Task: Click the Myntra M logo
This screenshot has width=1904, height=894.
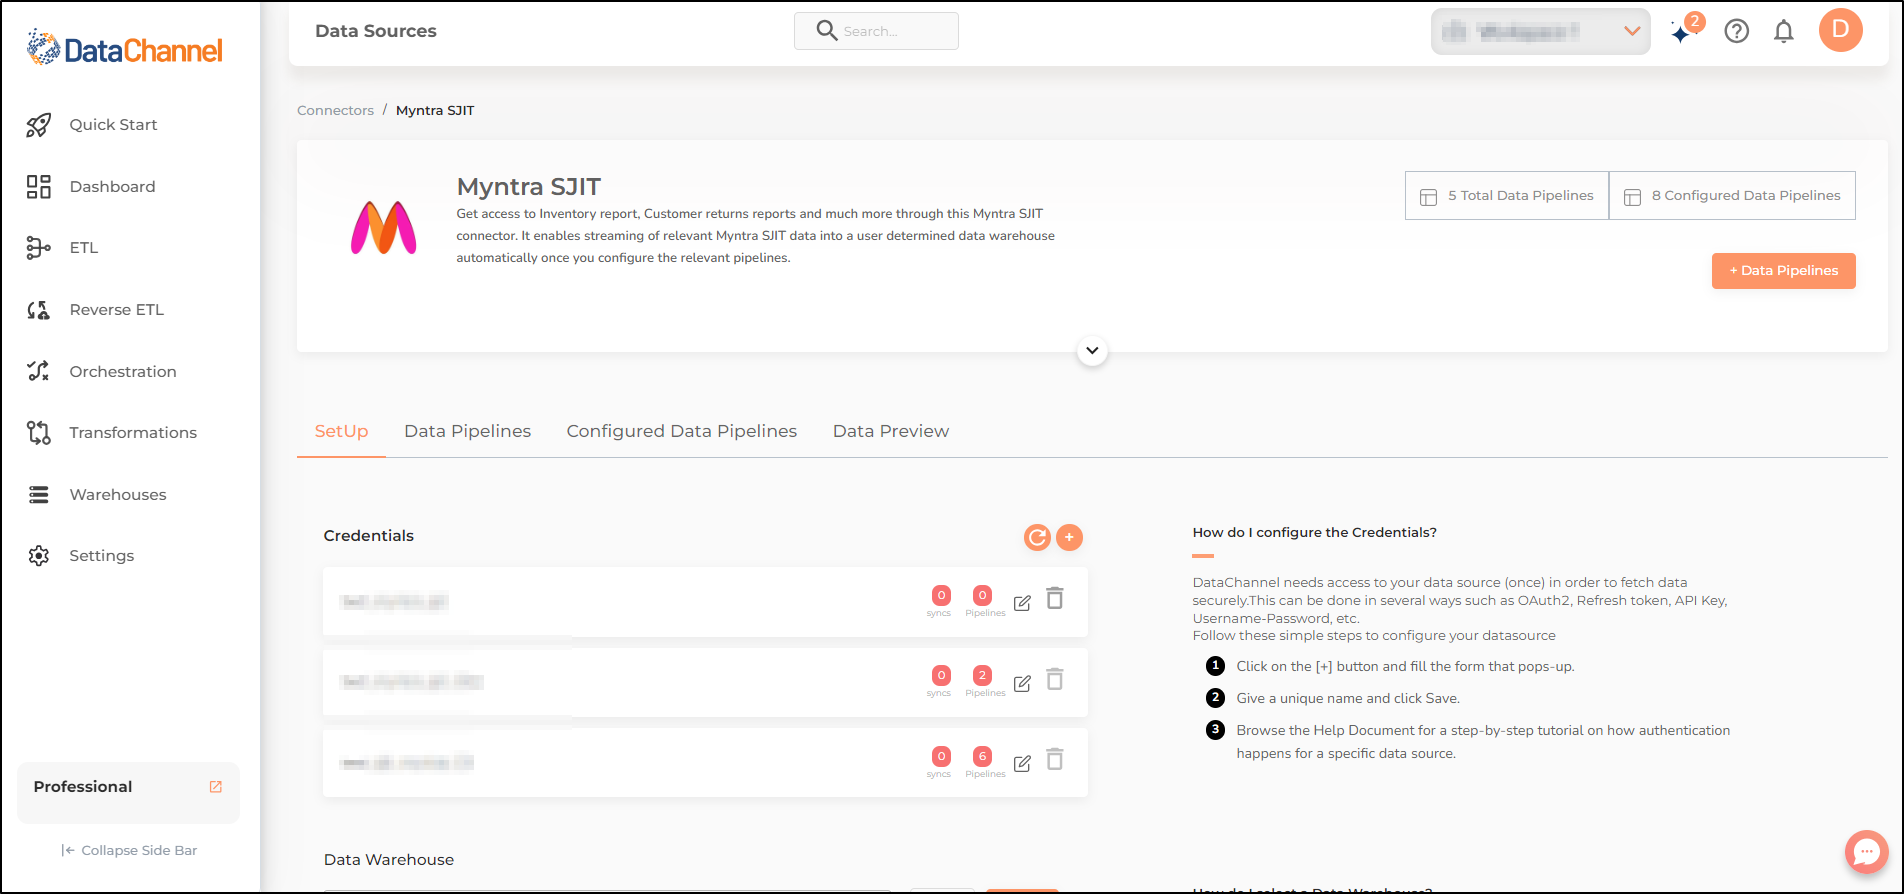Action: 384,228
